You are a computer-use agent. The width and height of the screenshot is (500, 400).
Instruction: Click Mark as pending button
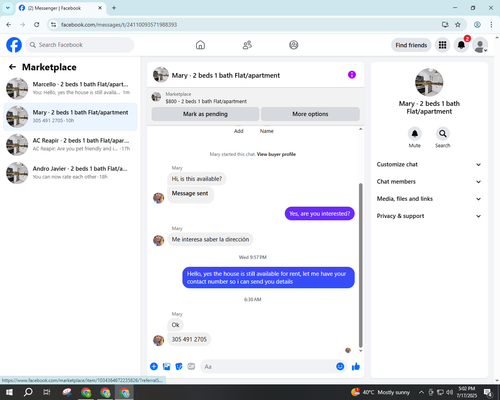pyautogui.click(x=205, y=114)
